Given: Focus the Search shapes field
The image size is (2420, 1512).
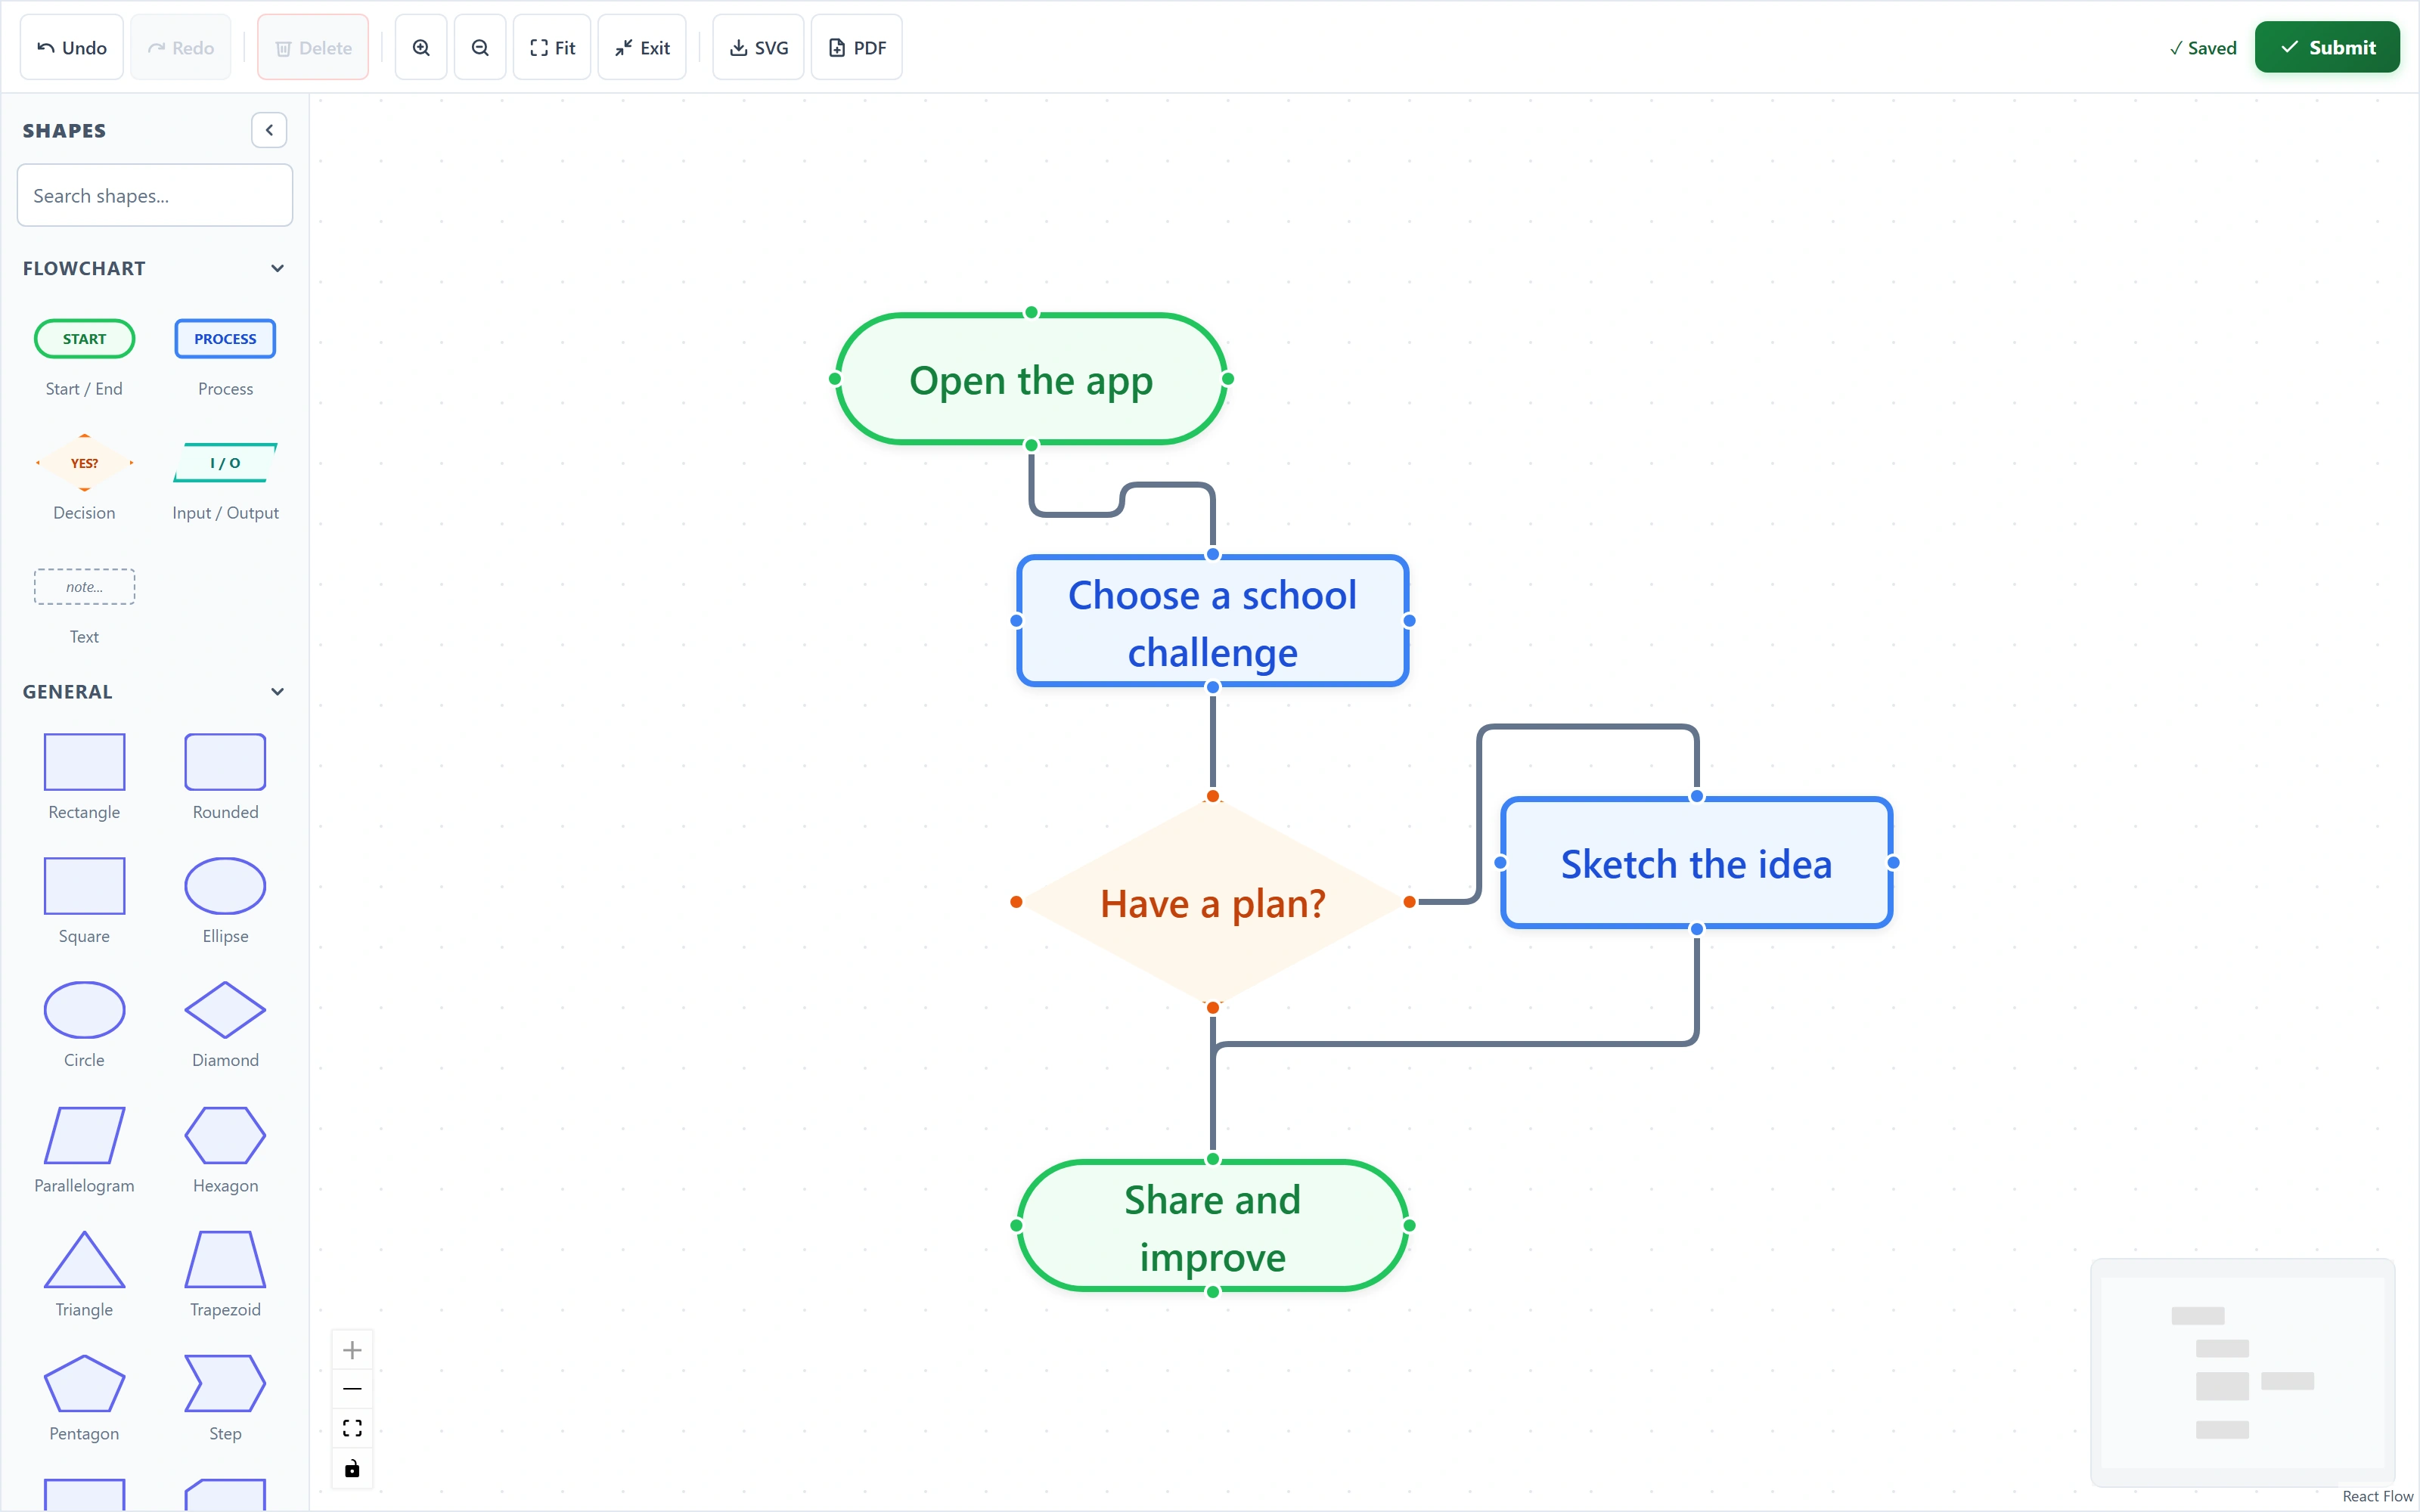Looking at the screenshot, I should tap(155, 195).
